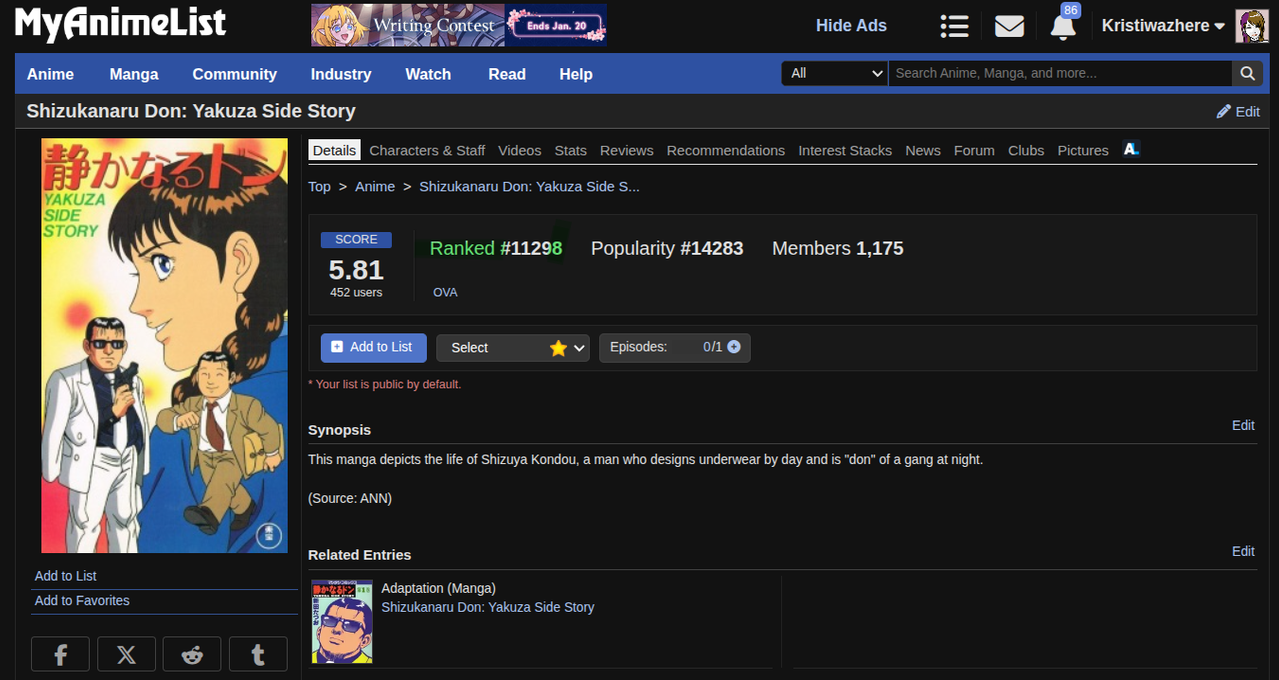1279x680 pixels.
Task: Click the Episodes count field
Action: pyautogui.click(x=675, y=347)
